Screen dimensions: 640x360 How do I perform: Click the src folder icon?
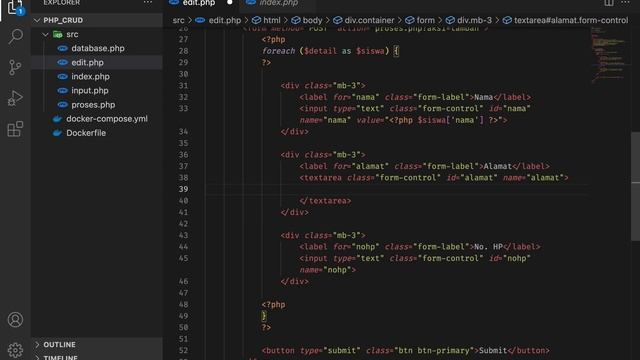click(x=58, y=34)
